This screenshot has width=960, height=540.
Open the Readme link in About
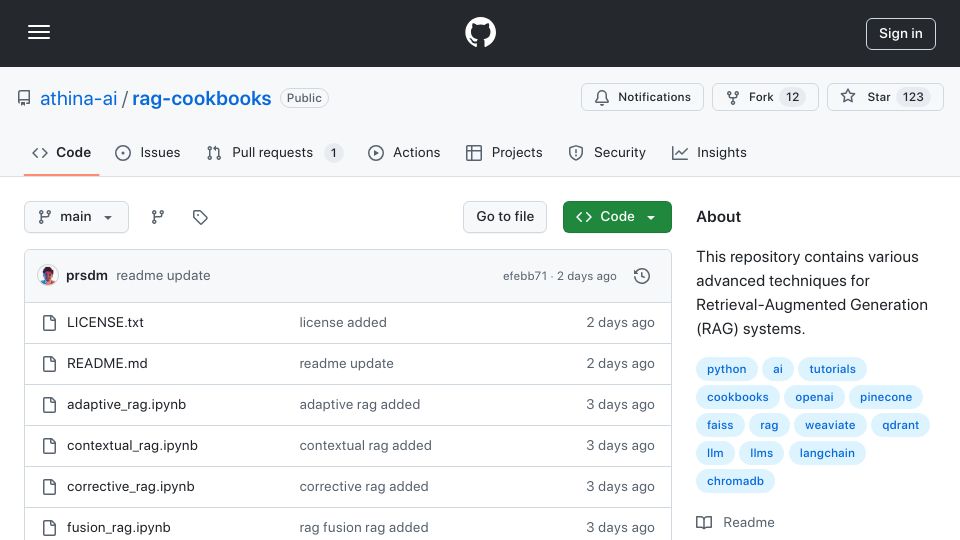pos(735,523)
